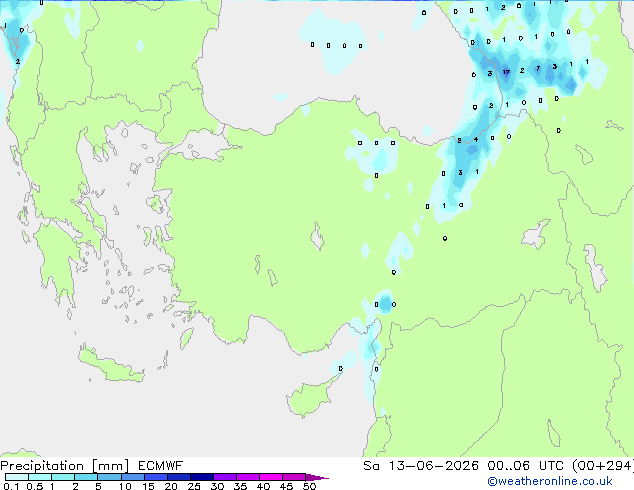
Task: Pick the dark navy swatch between 25 and 30
Action: 202,477
